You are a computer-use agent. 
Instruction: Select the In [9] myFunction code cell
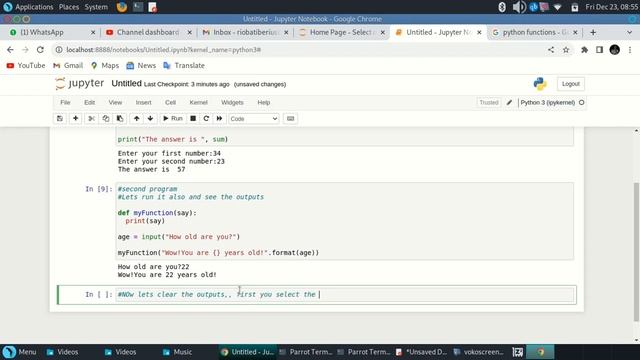(x=345, y=221)
